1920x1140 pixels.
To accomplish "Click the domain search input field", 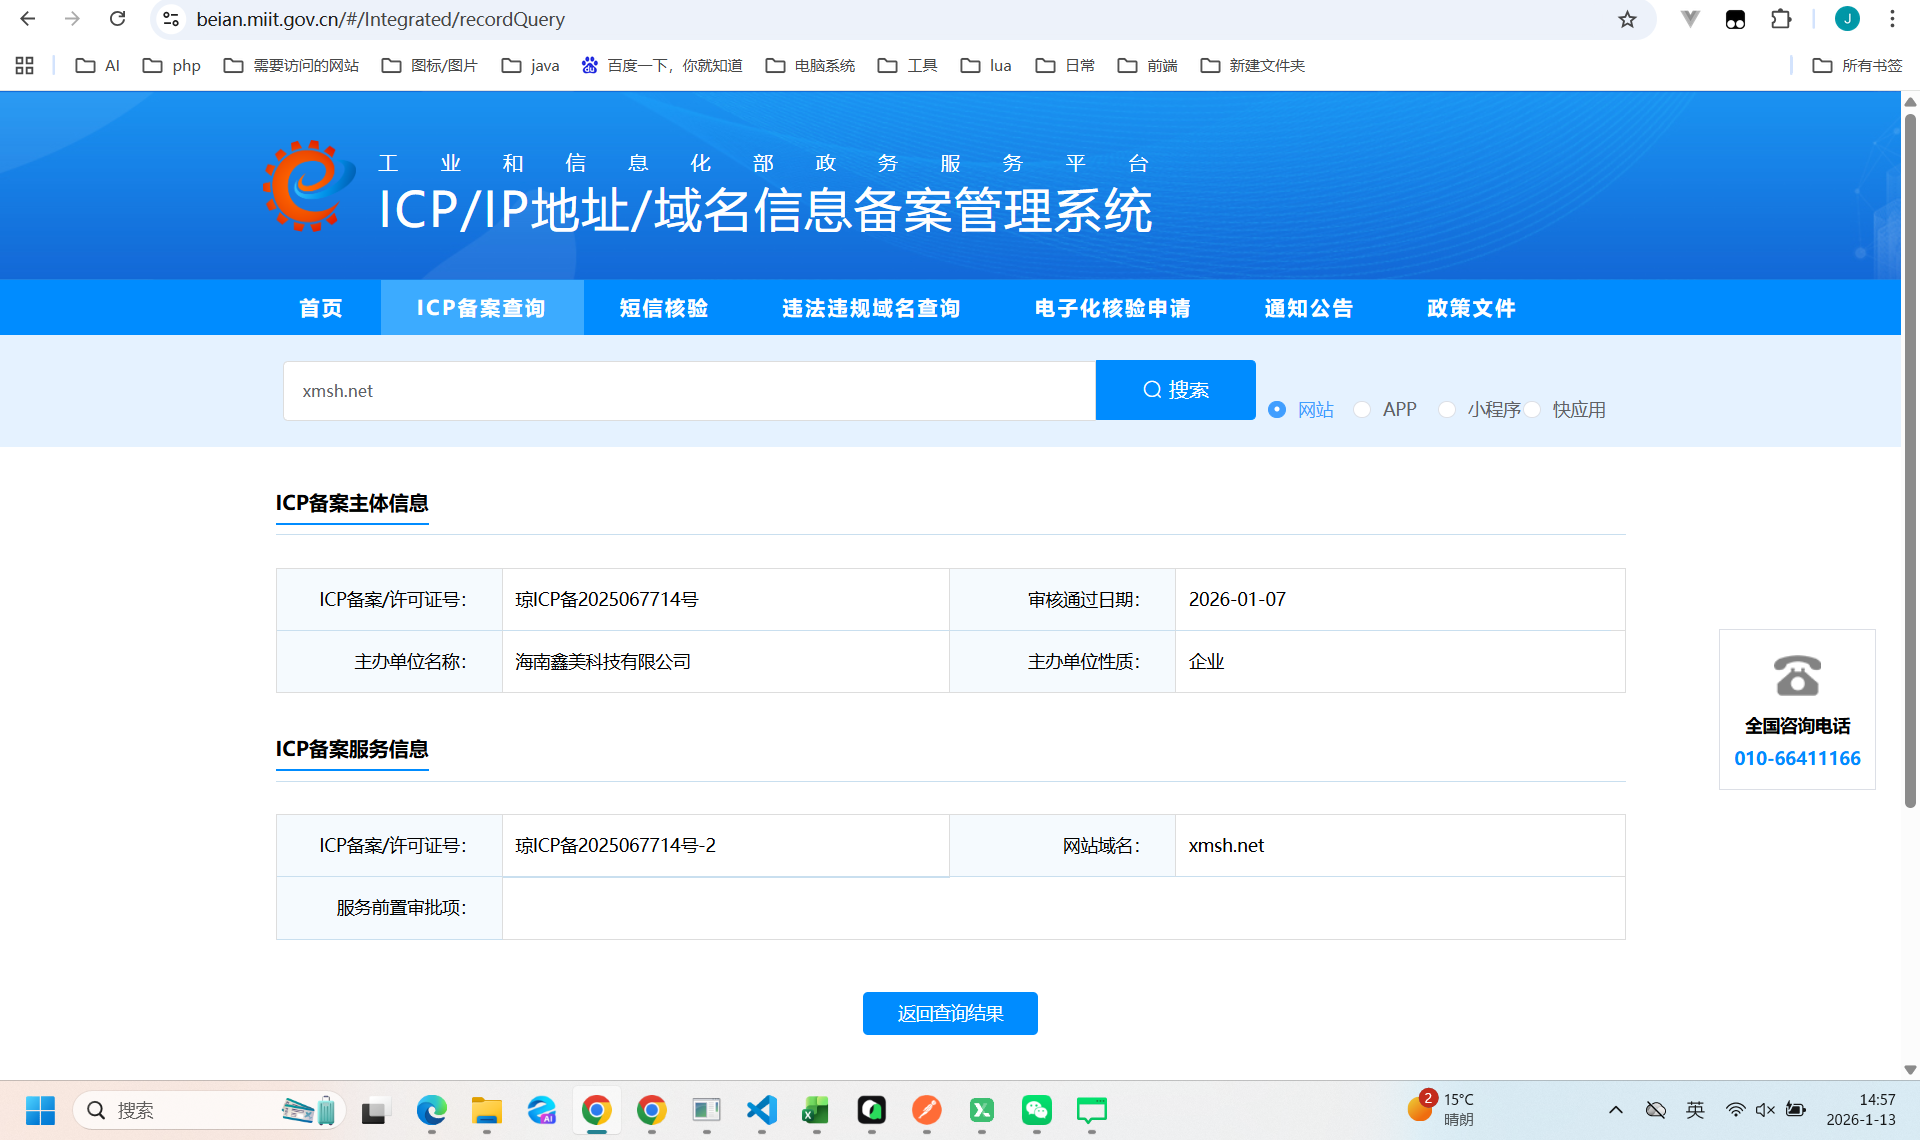I will 689,391.
